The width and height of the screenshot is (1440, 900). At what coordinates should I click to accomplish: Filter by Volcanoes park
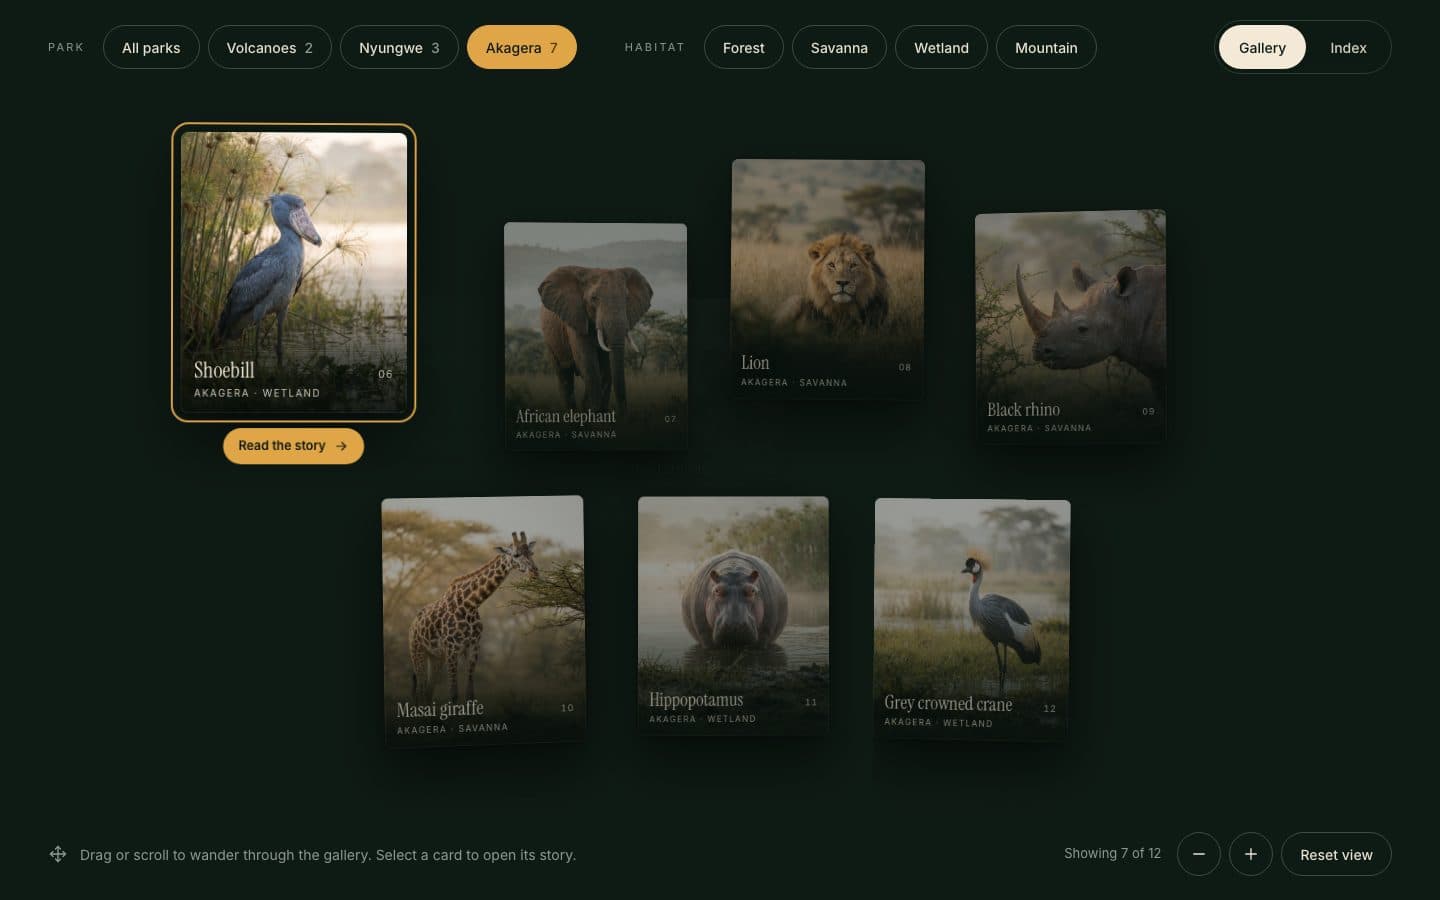269,47
